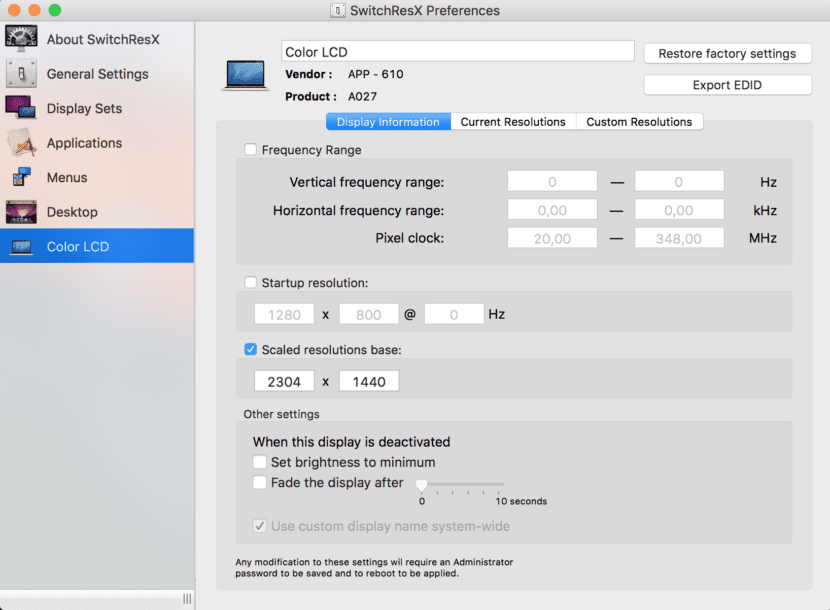Enable the Frequency Range checkbox

pos(250,150)
